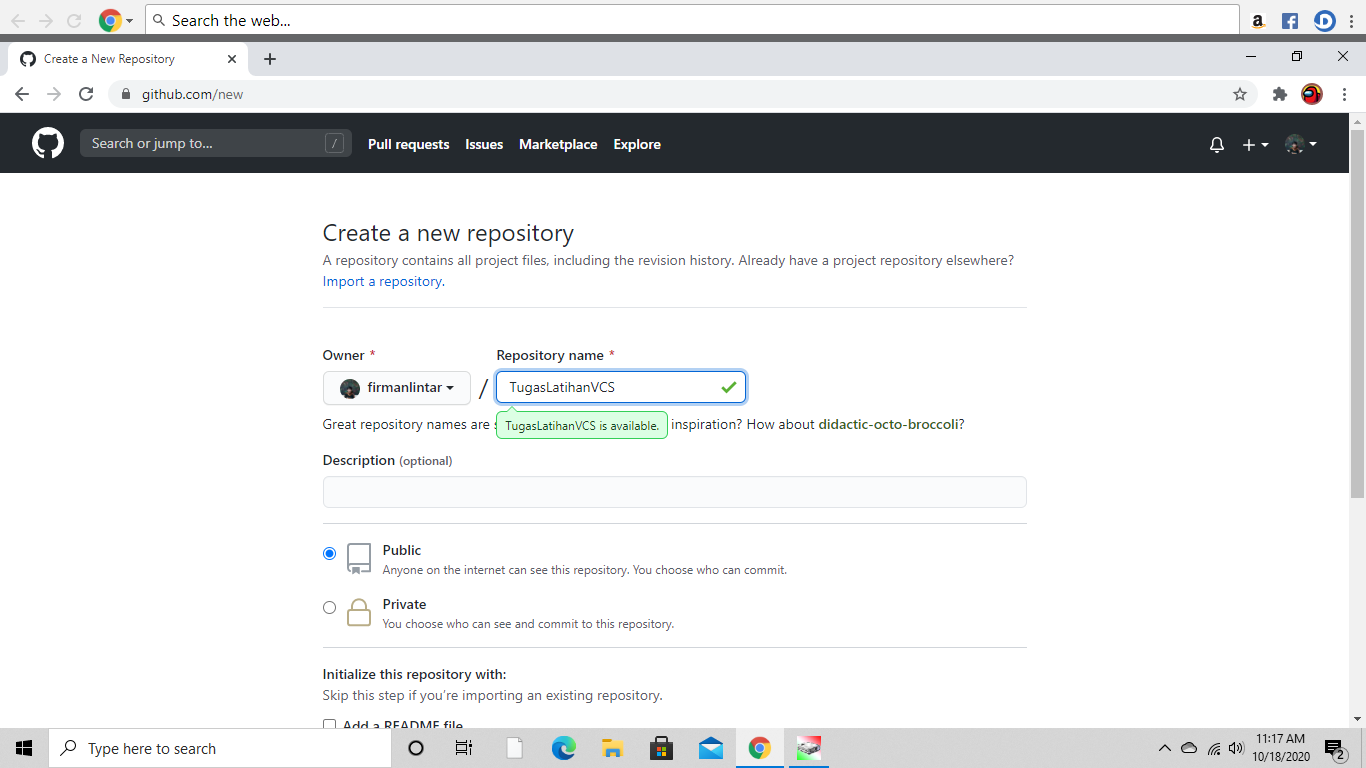Screen dimensions: 1366x768
Task: Click the GitHub octocat logo
Action: (x=47, y=143)
